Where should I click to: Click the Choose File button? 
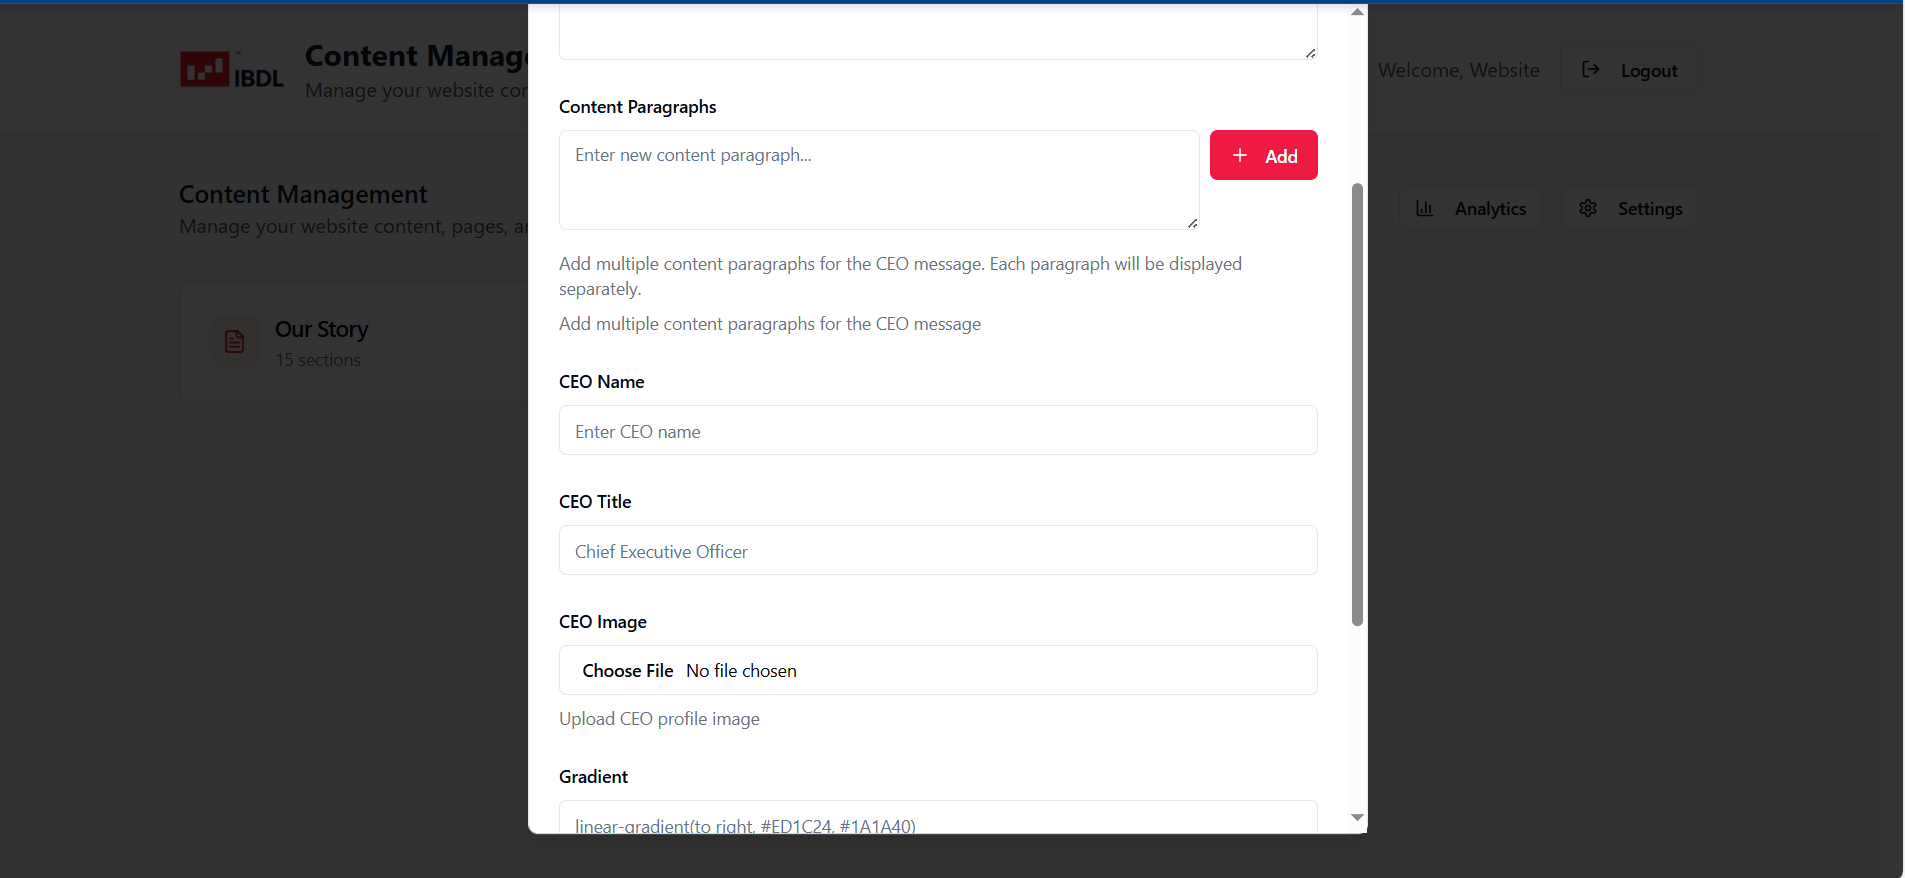tap(628, 671)
